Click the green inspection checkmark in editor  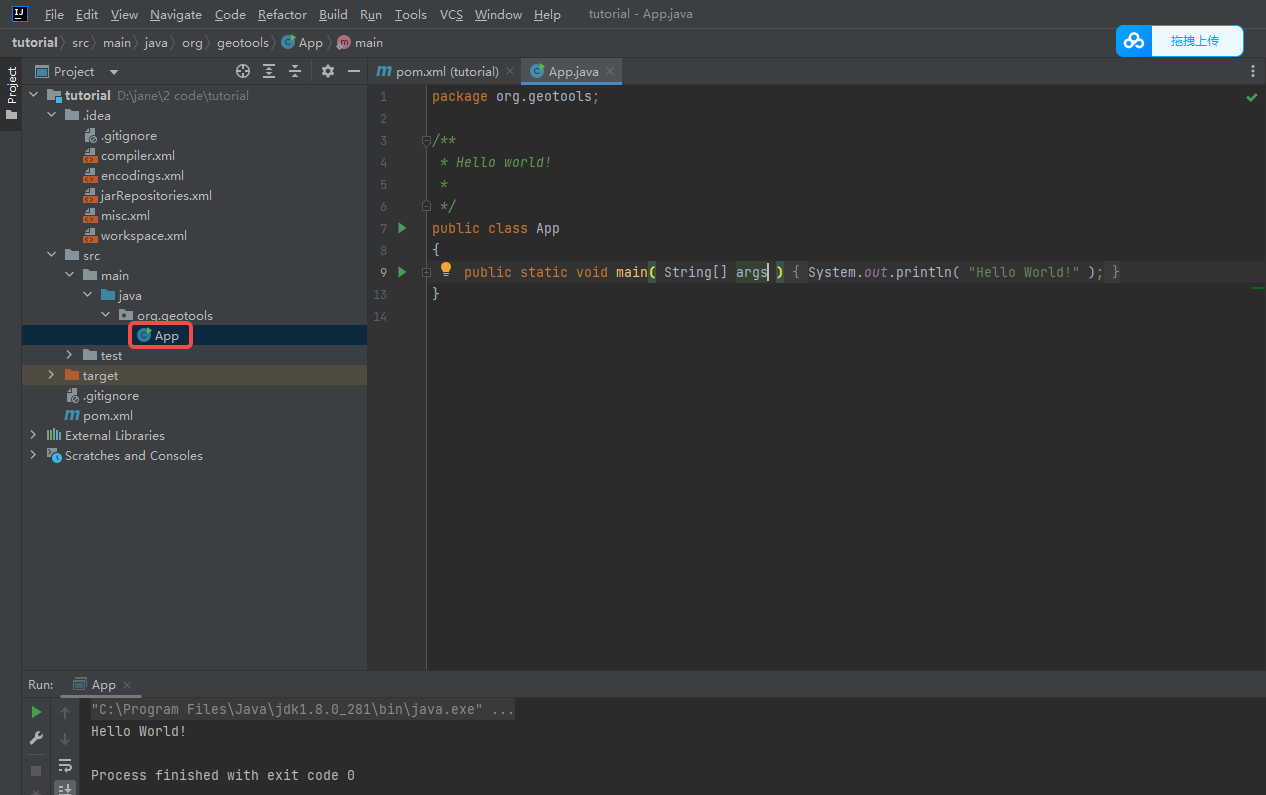tap(1251, 97)
